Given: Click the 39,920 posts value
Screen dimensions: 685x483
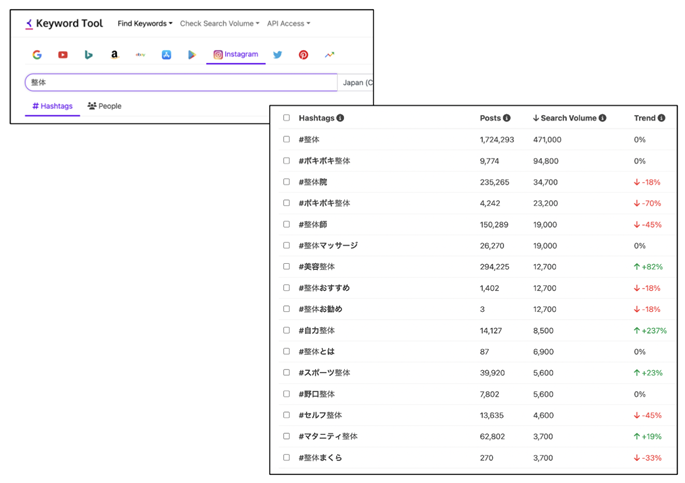Looking at the screenshot, I should (x=492, y=373).
